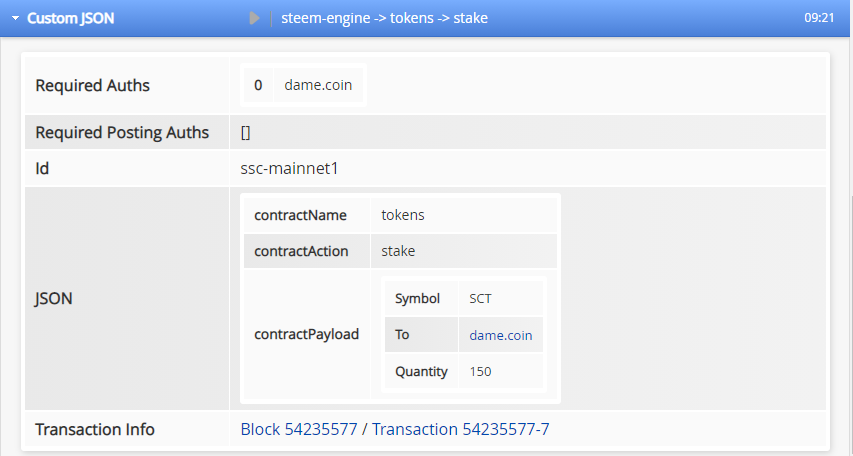
Task: Click the tokens value
Action: (403, 215)
